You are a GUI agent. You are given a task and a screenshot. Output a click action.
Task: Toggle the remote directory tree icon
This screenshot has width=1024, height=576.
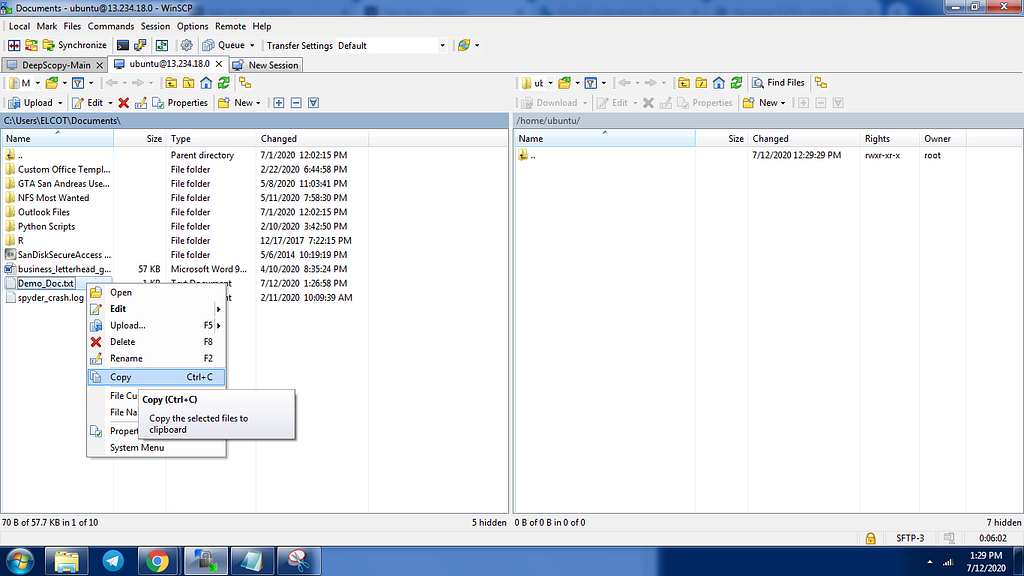click(821, 83)
